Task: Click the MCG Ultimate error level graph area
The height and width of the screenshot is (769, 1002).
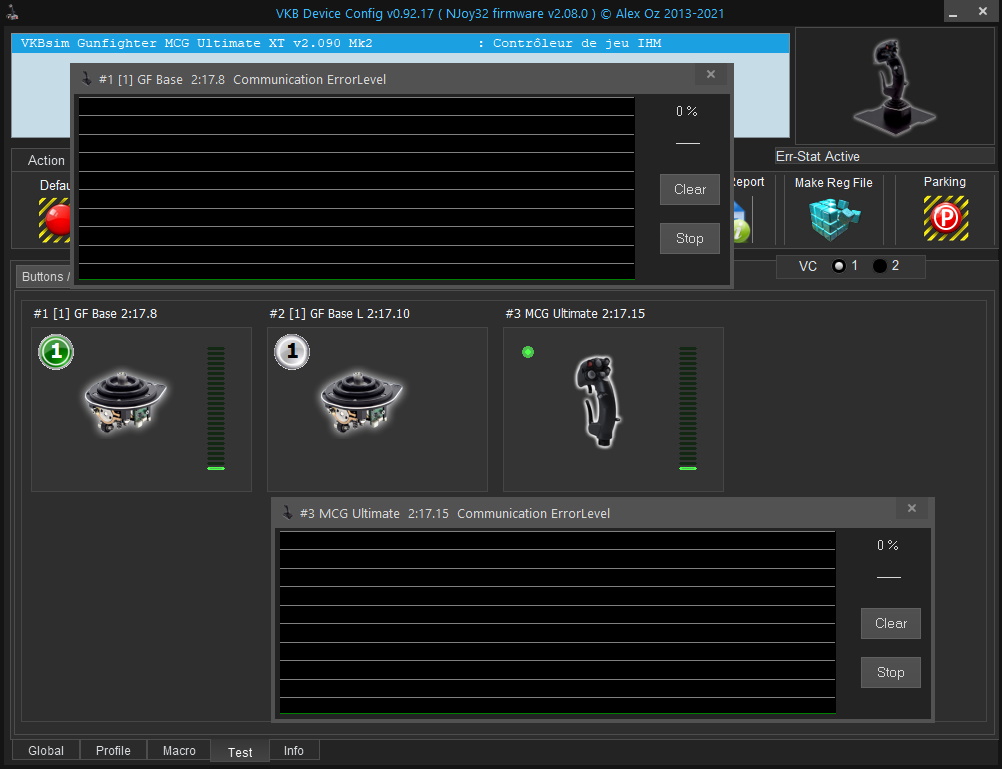Action: (x=558, y=623)
